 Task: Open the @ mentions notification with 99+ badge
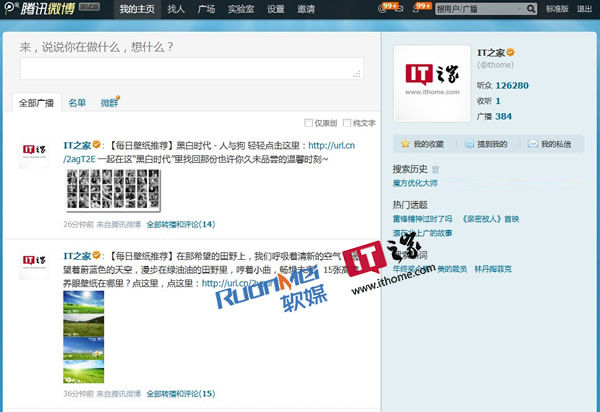[x=388, y=8]
